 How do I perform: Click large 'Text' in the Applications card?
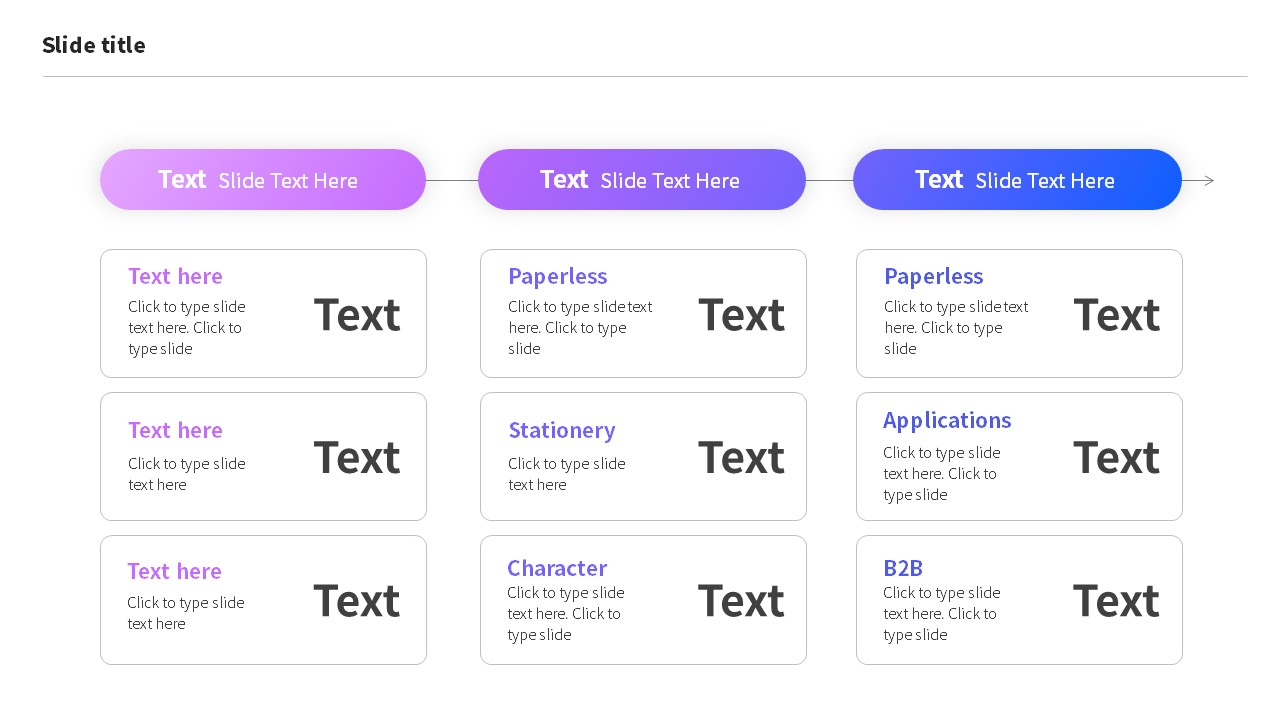(1116, 457)
